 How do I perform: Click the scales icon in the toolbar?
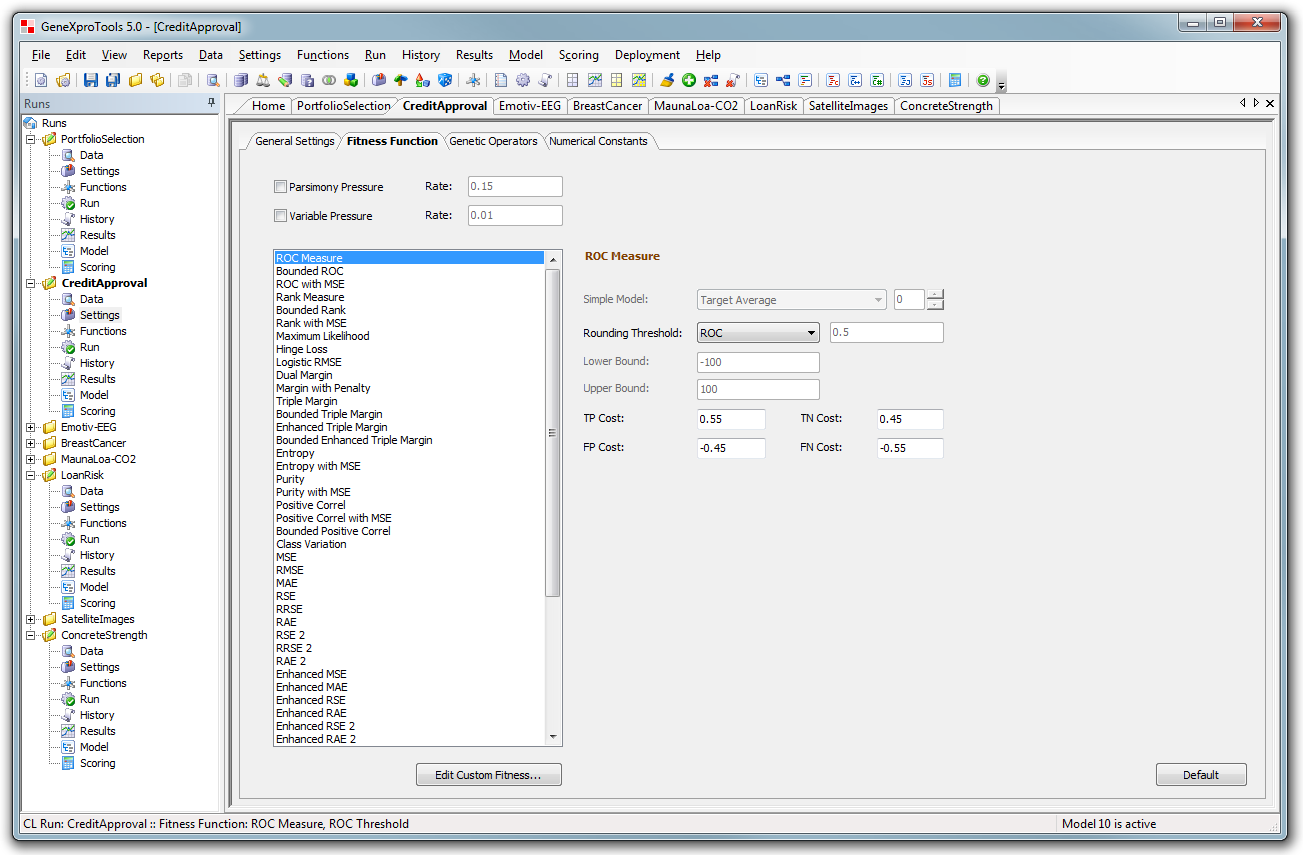(x=263, y=81)
